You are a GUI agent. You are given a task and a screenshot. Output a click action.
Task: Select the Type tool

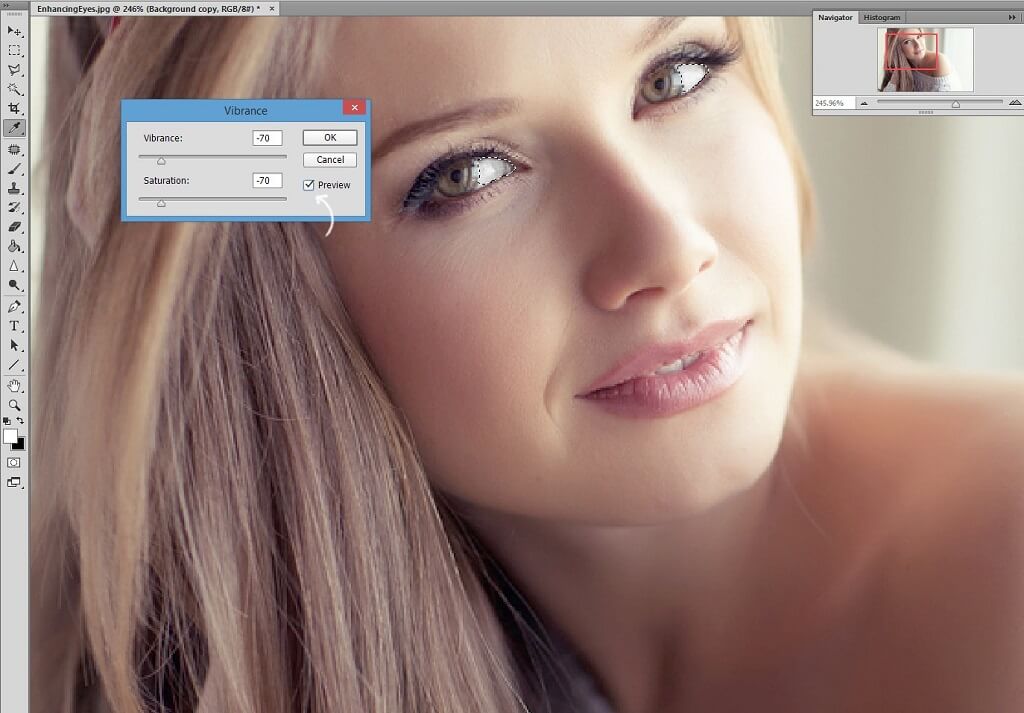click(x=14, y=326)
